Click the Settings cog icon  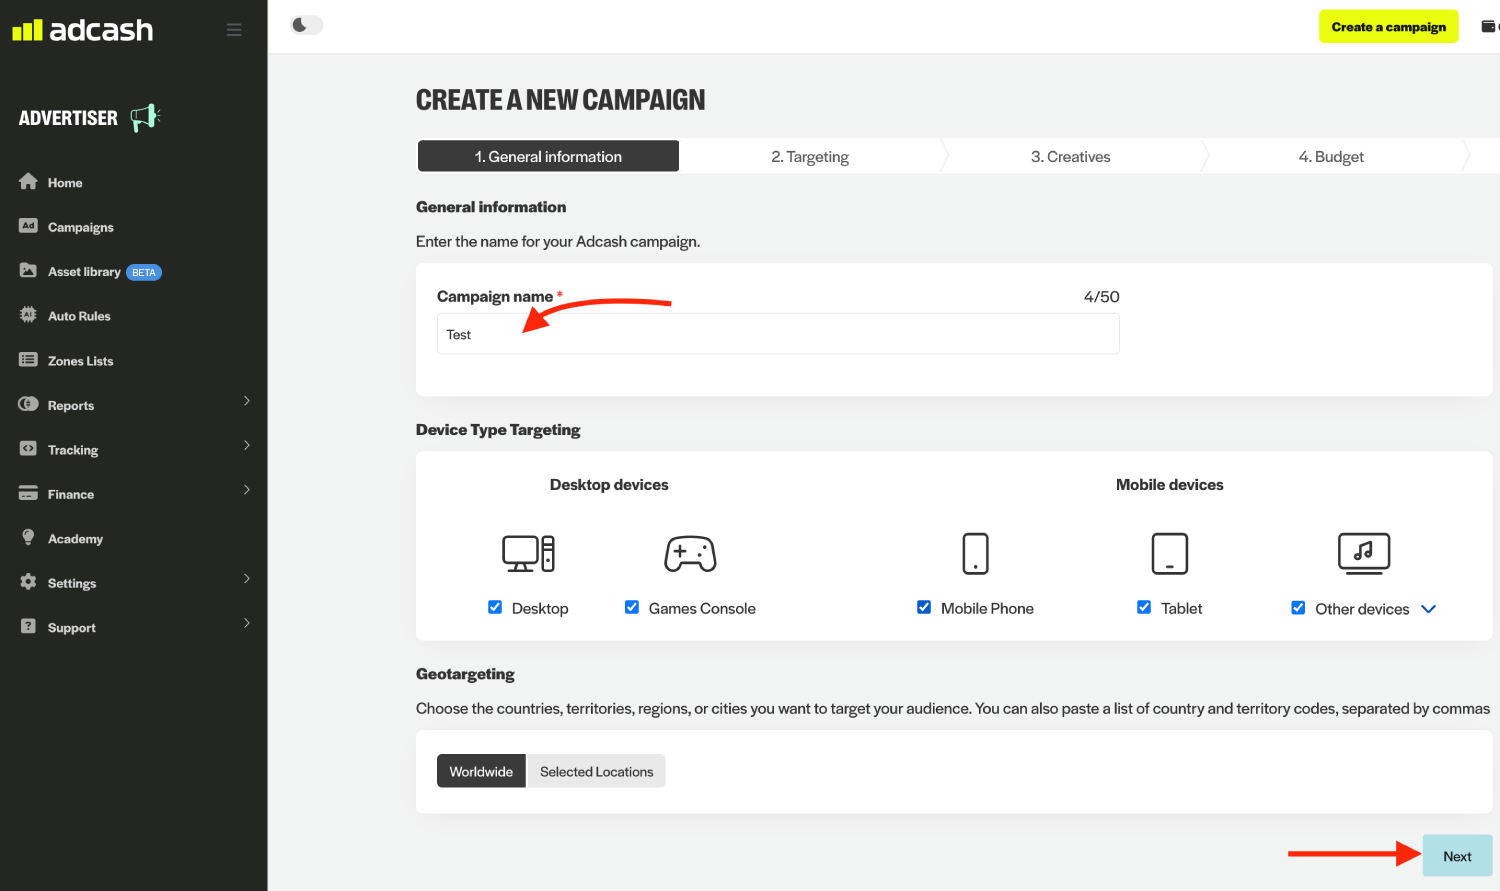point(28,582)
